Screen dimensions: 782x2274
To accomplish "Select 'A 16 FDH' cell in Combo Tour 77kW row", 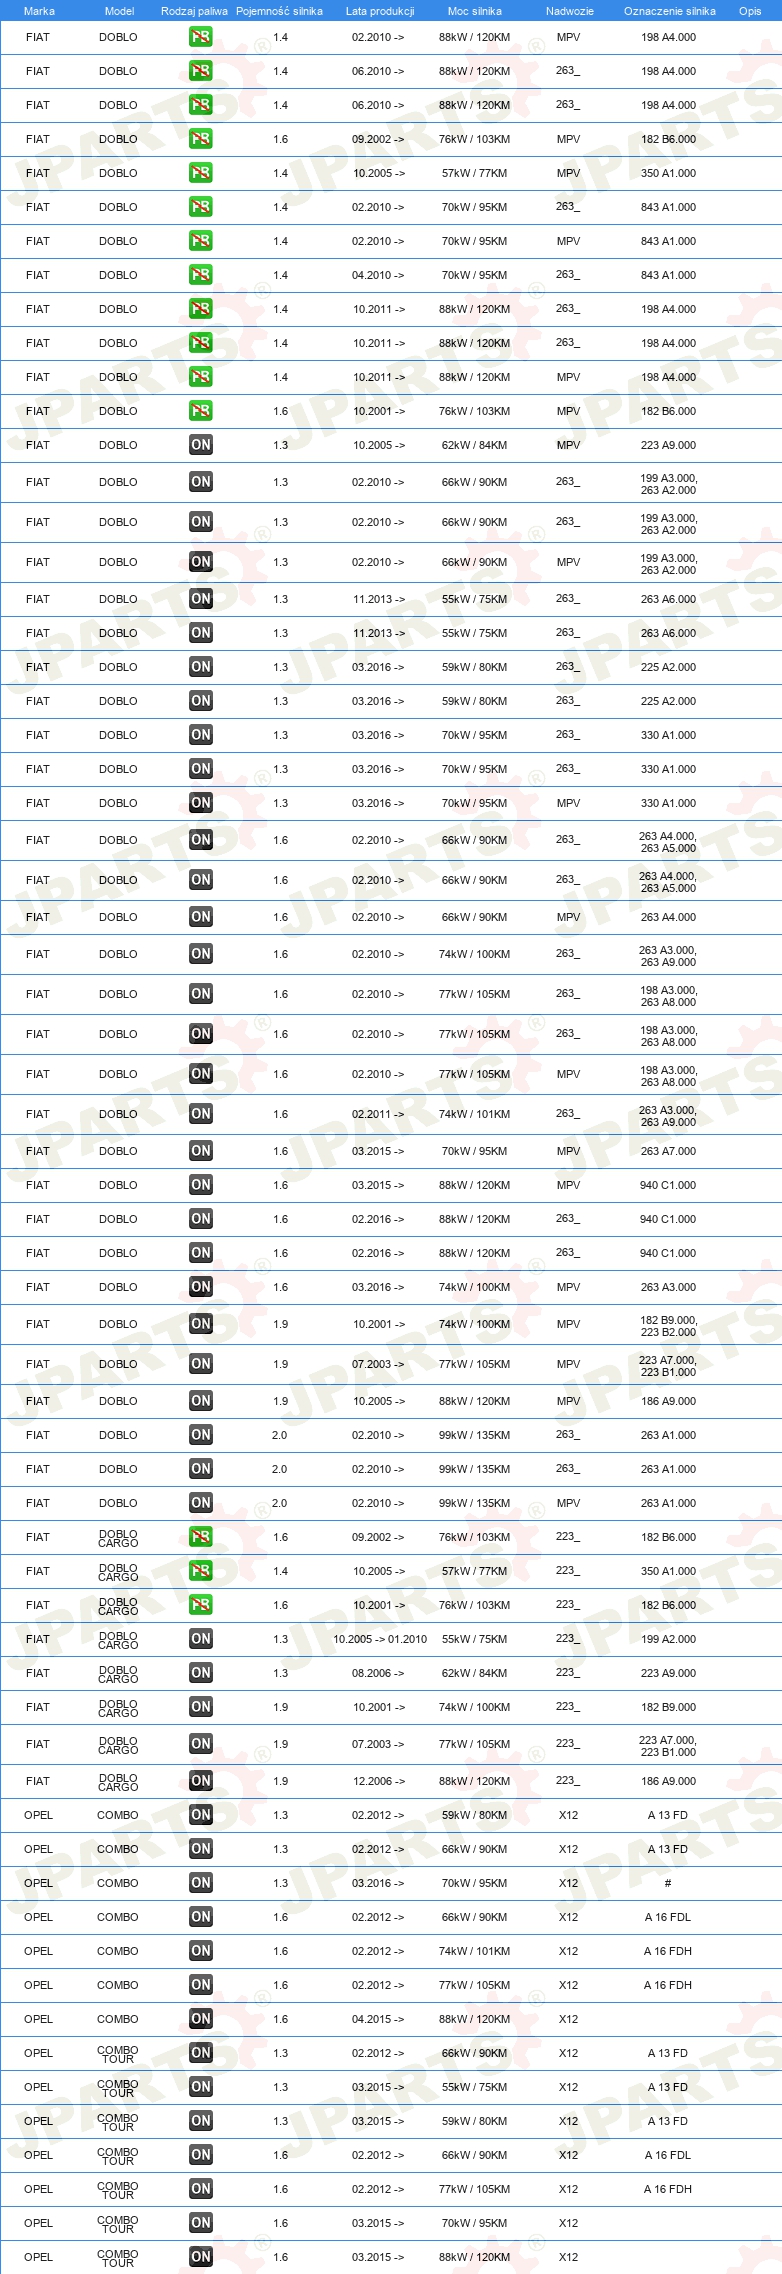I will 668,2189.
